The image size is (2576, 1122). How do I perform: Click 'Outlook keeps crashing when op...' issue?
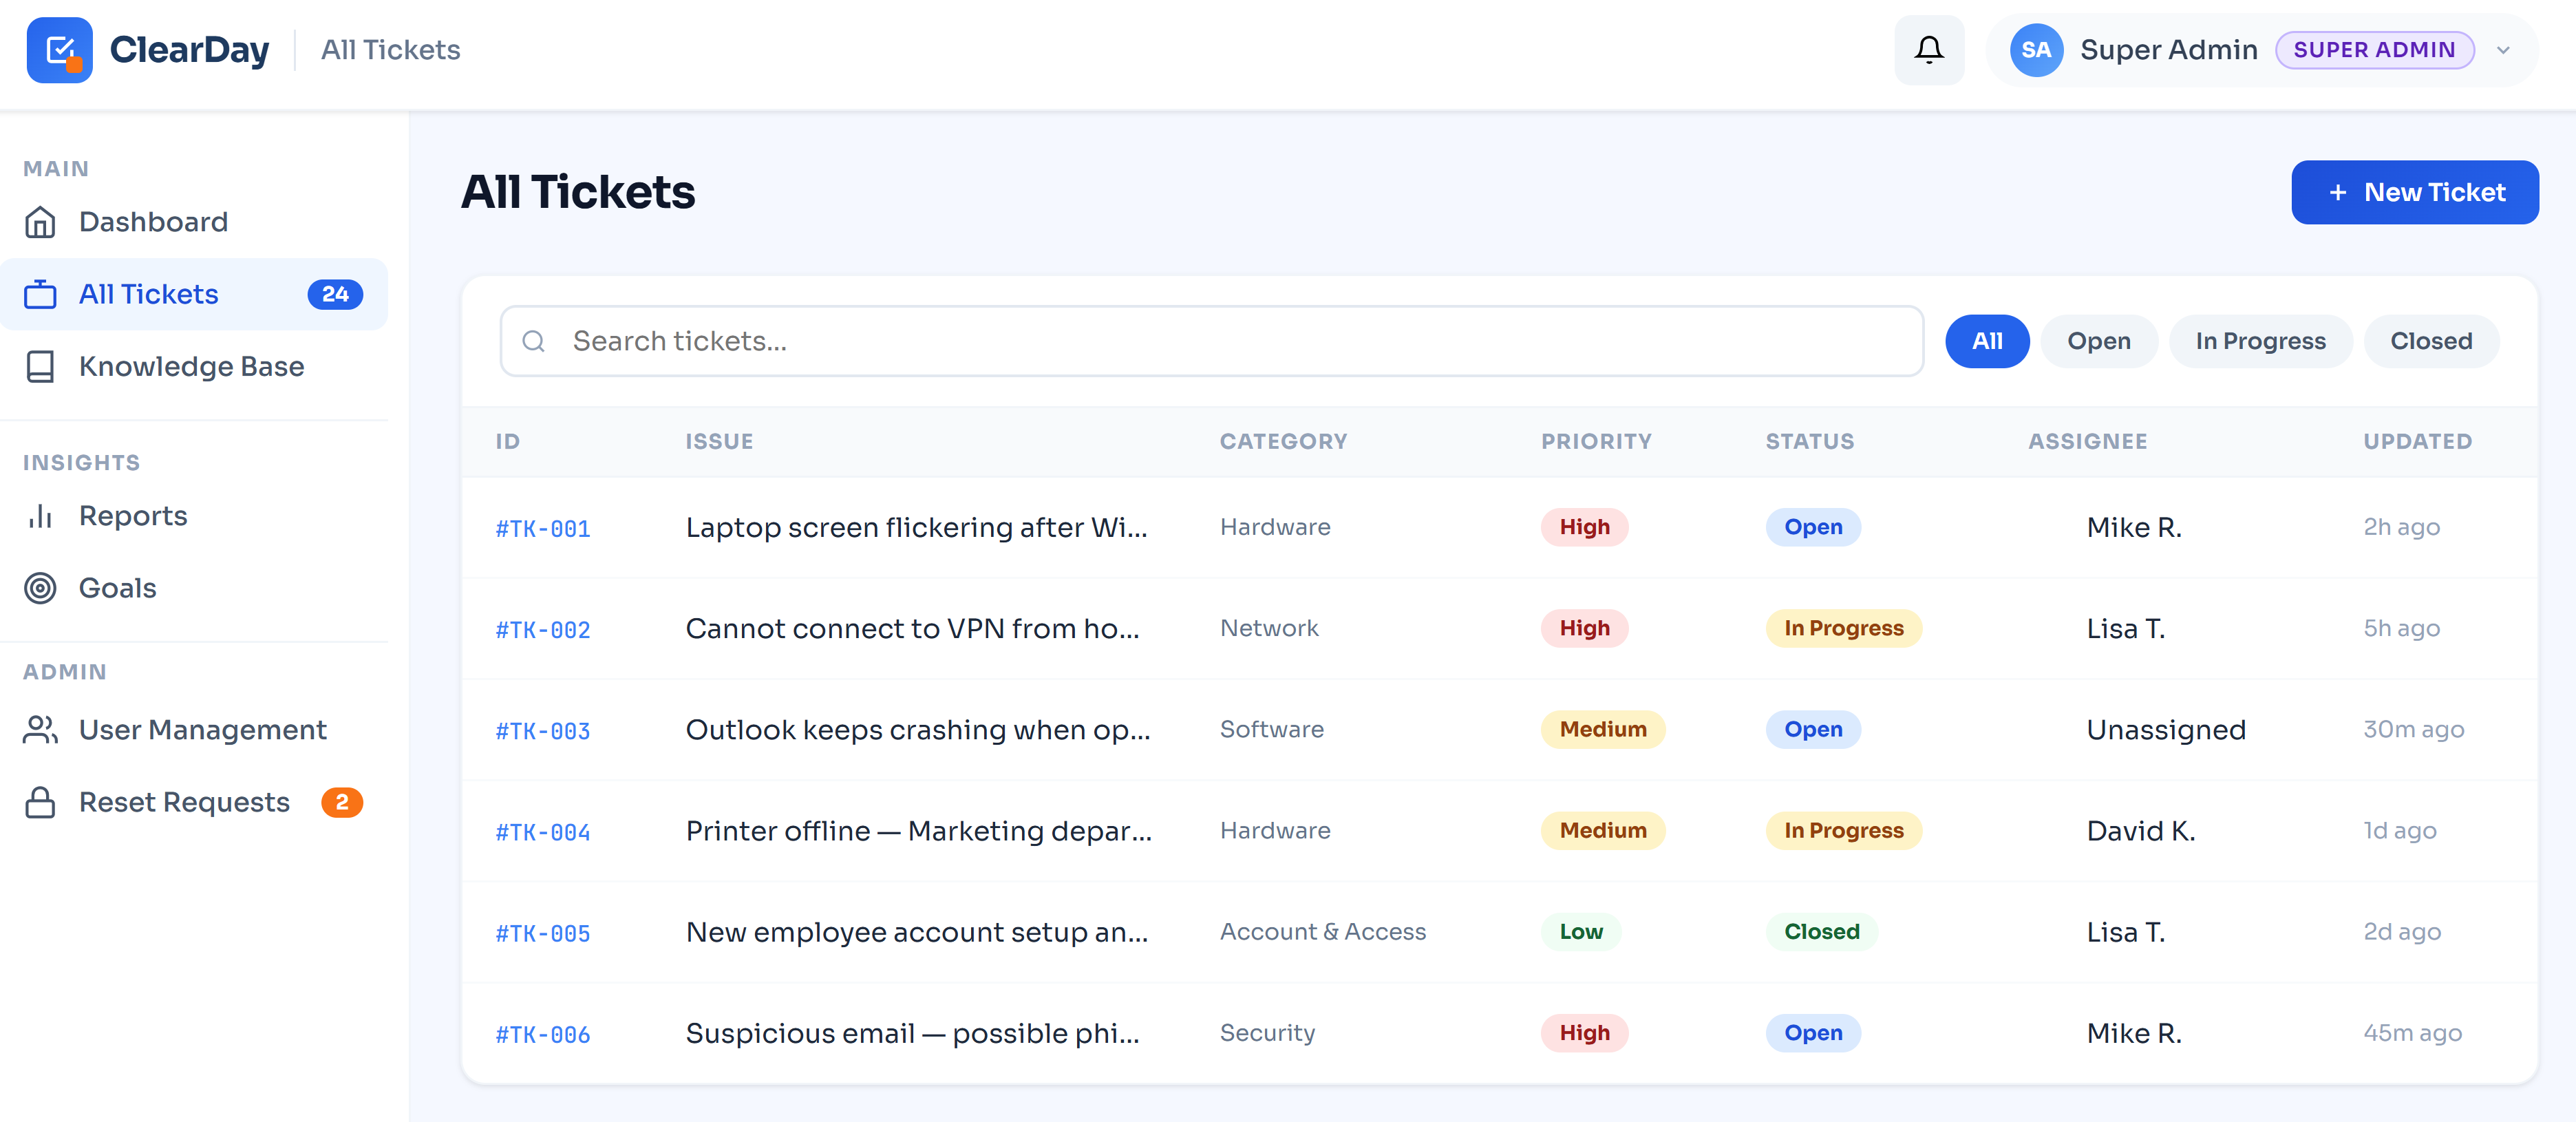(918, 729)
